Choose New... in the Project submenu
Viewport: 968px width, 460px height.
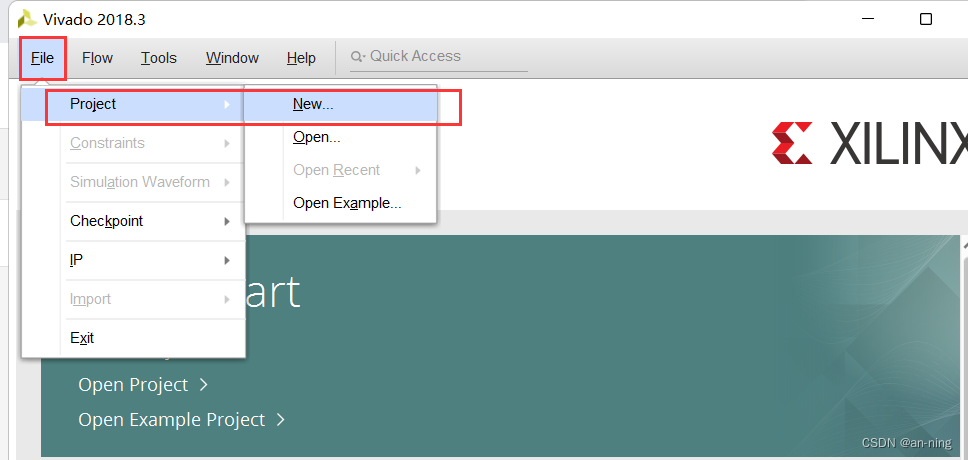coord(340,104)
